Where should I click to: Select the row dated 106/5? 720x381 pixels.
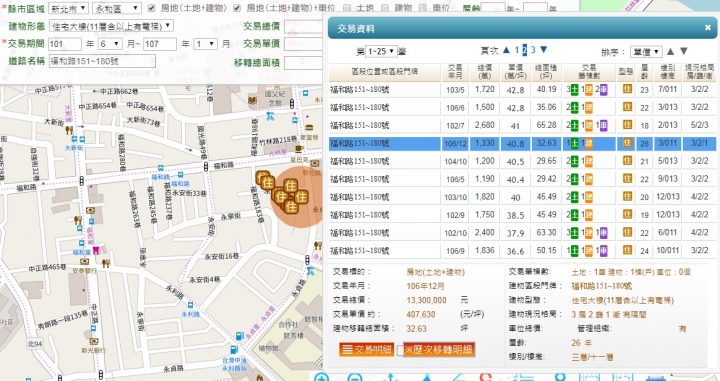pyautogui.click(x=523, y=179)
